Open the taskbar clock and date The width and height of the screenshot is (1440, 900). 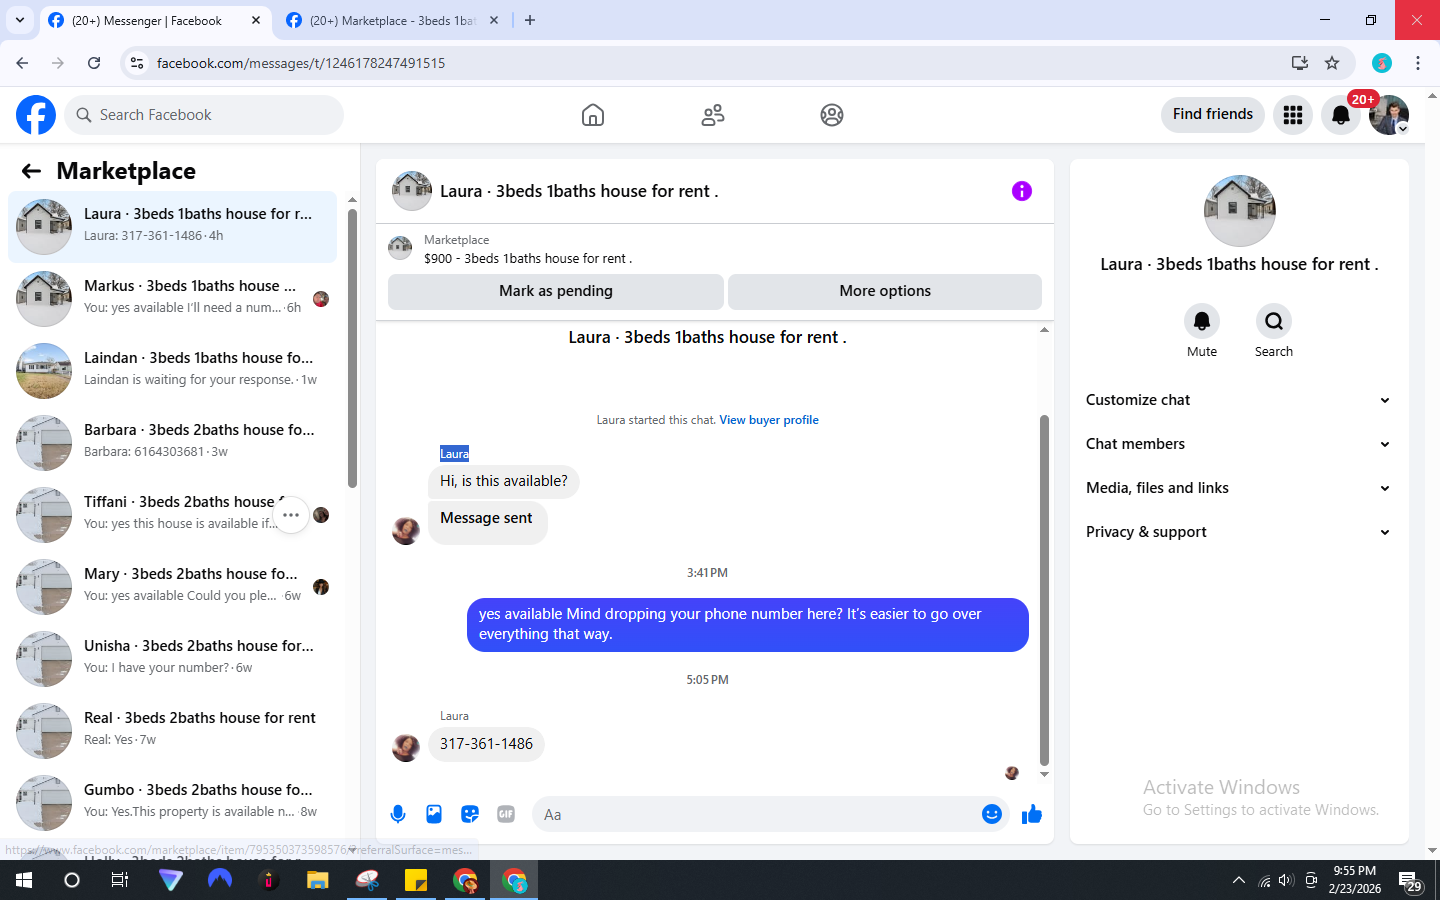pyautogui.click(x=1355, y=880)
